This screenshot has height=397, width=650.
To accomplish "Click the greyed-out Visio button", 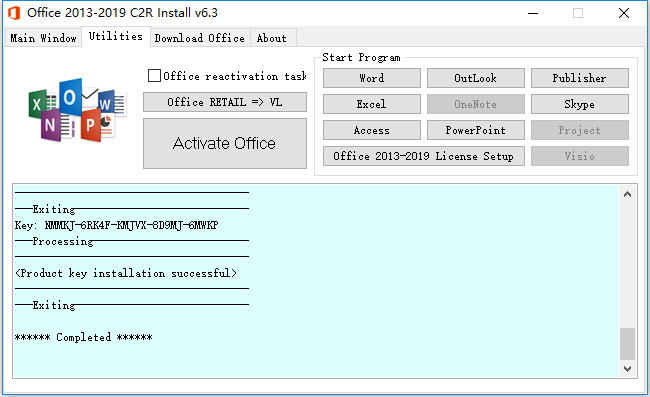I will [580, 156].
